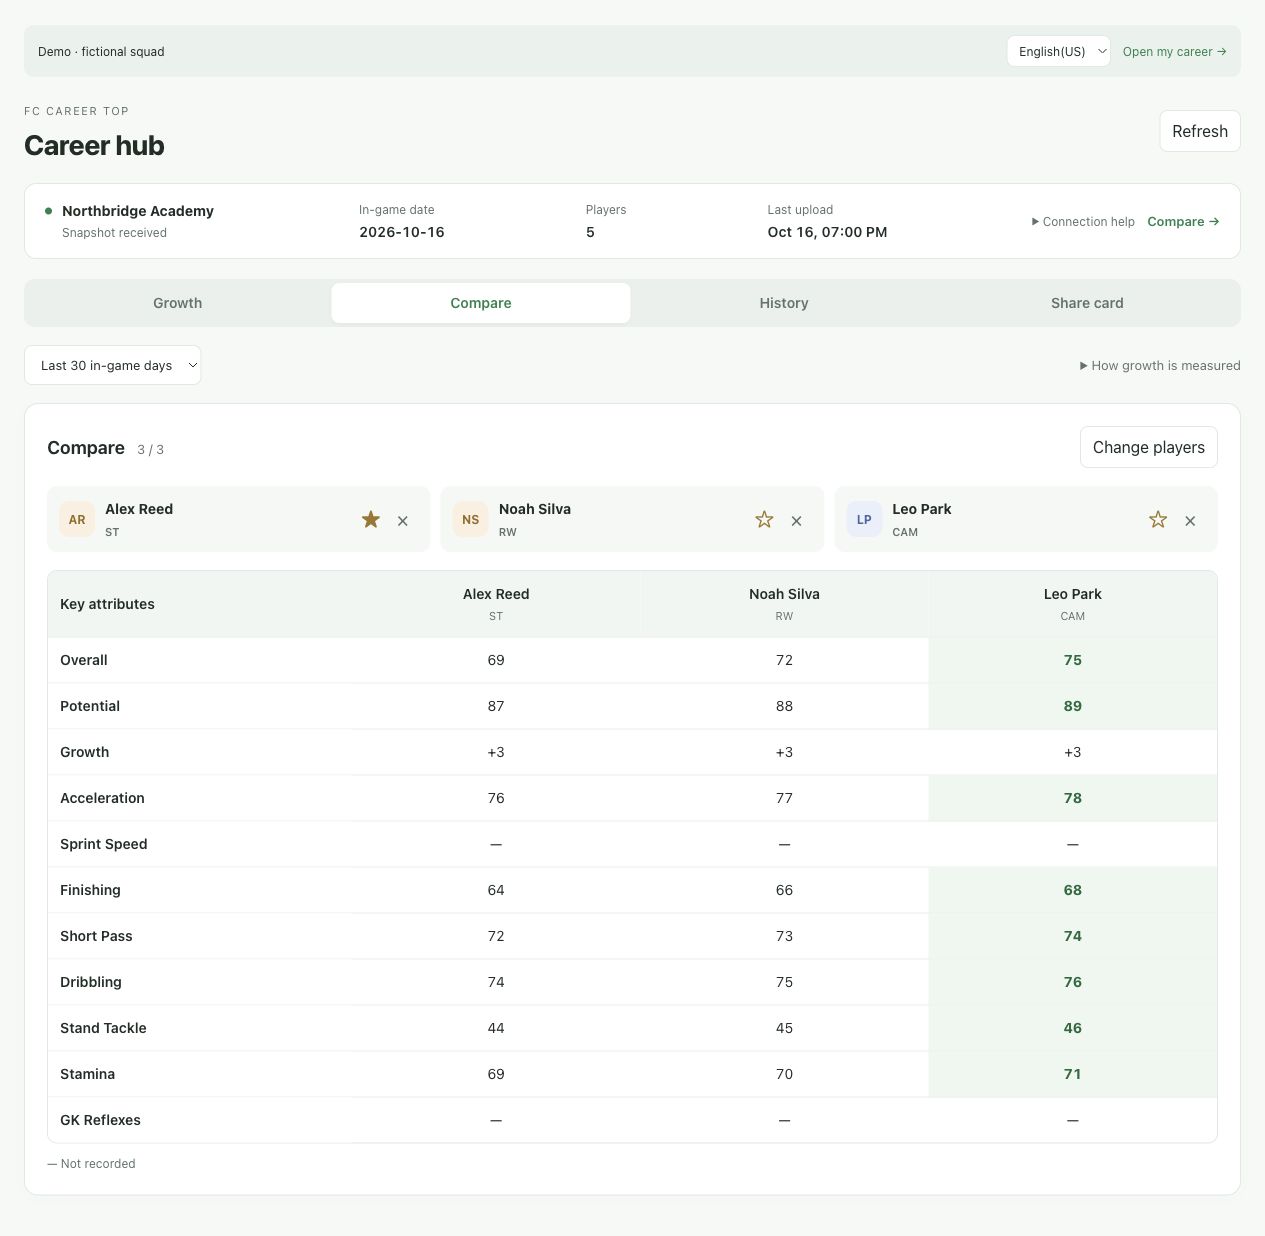
Task: Click the NS avatar badge for Noah Silva
Action: click(471, 520)
